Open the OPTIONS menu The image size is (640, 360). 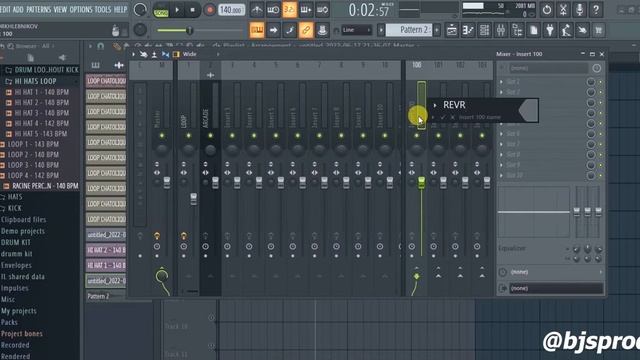pyautogui.click(x=81, y=9)
